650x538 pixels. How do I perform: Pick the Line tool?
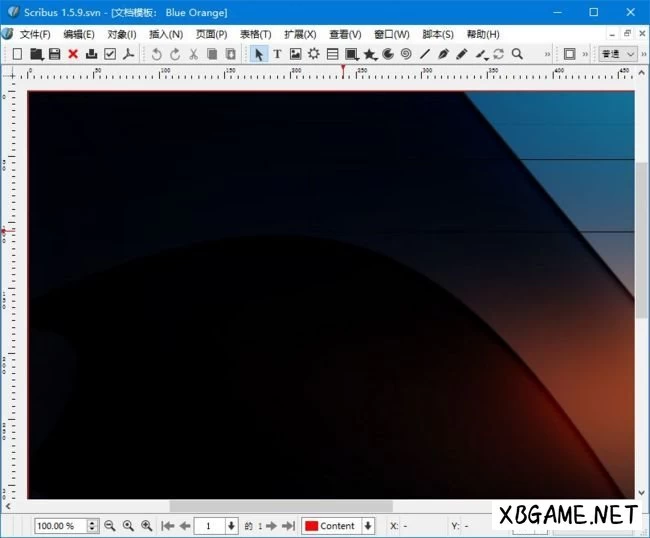[x=425, y=54]
